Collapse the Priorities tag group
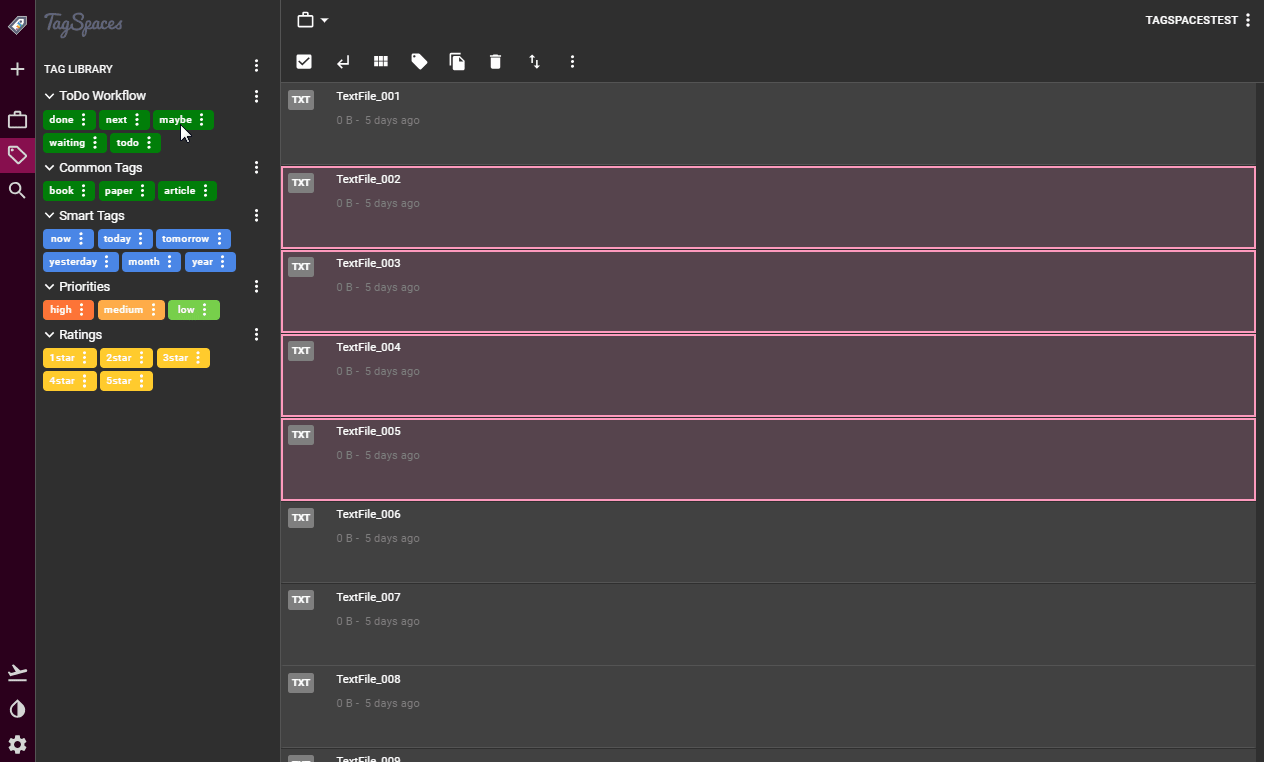Viewport: 1264px width, 762px height. 49,287
